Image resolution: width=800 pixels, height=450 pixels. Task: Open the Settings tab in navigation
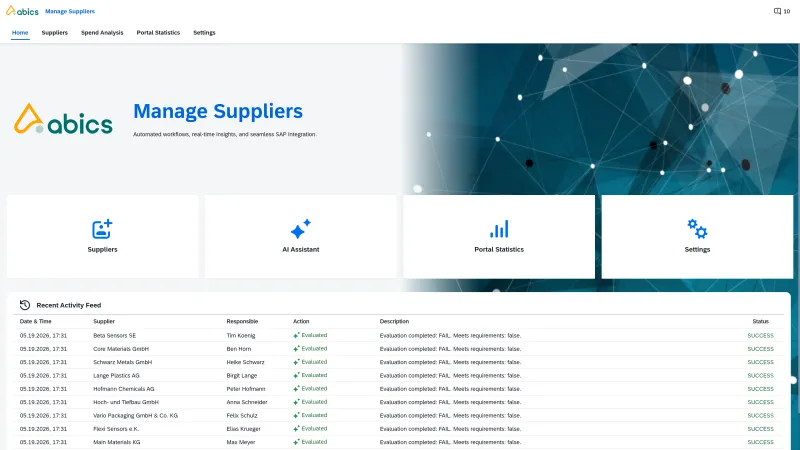(x=204, y=33)
